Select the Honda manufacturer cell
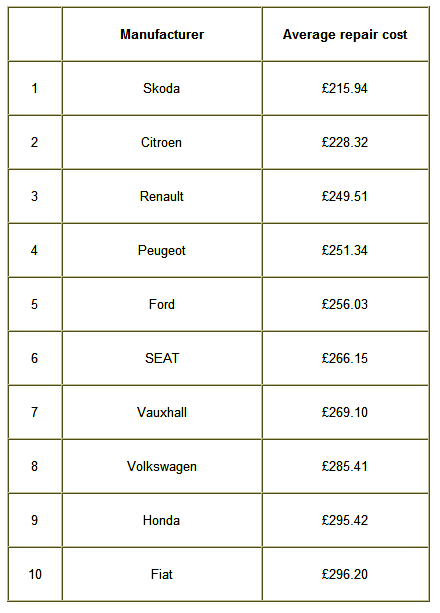 tap(162, 520)
